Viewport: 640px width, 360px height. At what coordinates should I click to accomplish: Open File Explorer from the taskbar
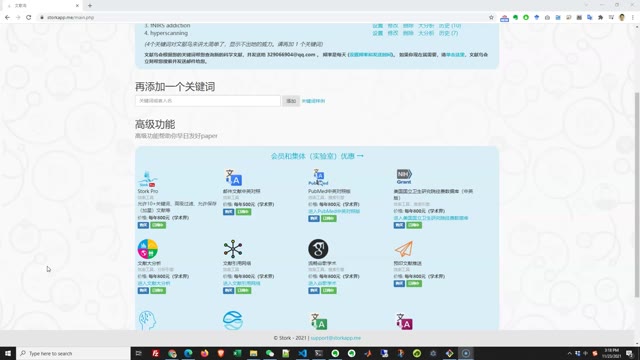(x=253, y=353)
